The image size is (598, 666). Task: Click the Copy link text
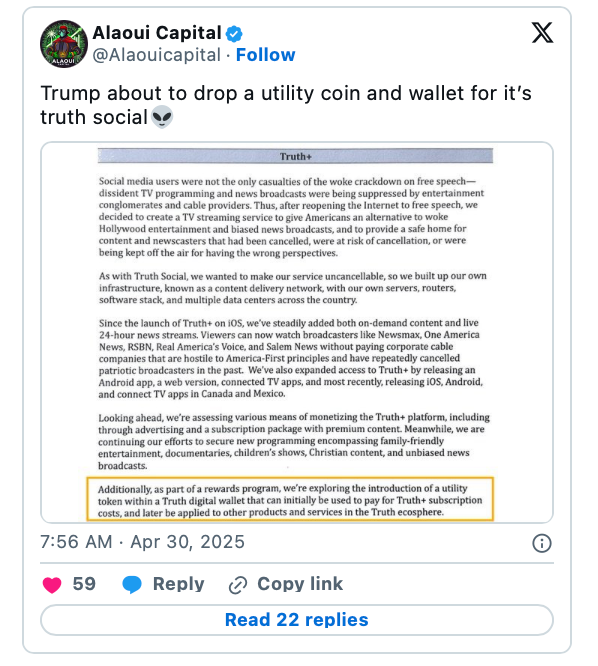coord(300,584)
